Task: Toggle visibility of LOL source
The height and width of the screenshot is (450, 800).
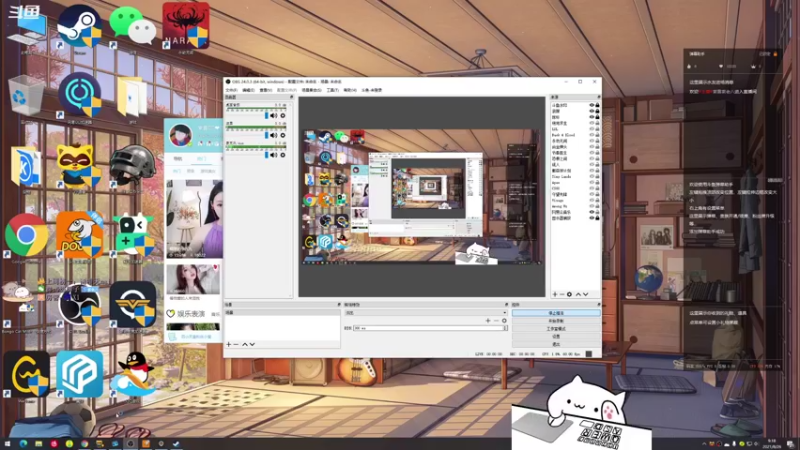Action: [592, 129]
